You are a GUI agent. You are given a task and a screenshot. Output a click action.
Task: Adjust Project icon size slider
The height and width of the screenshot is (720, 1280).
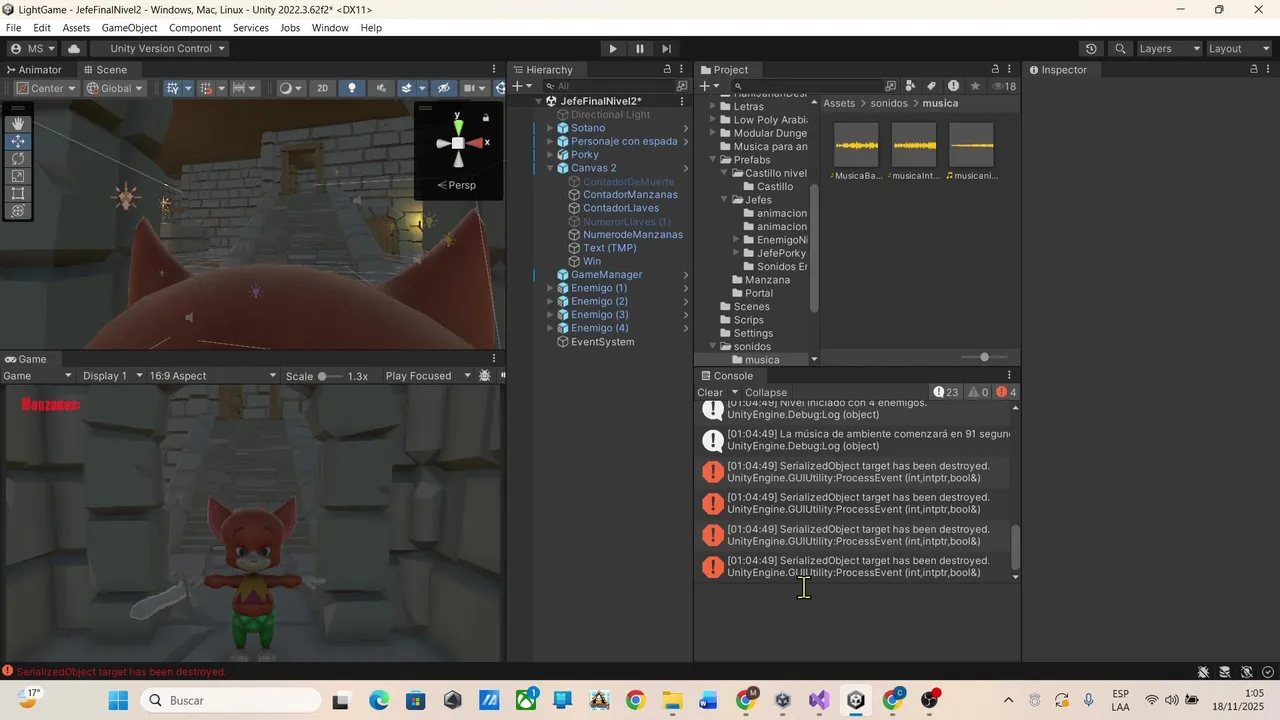pyautogui.click(x=984, y=357)
